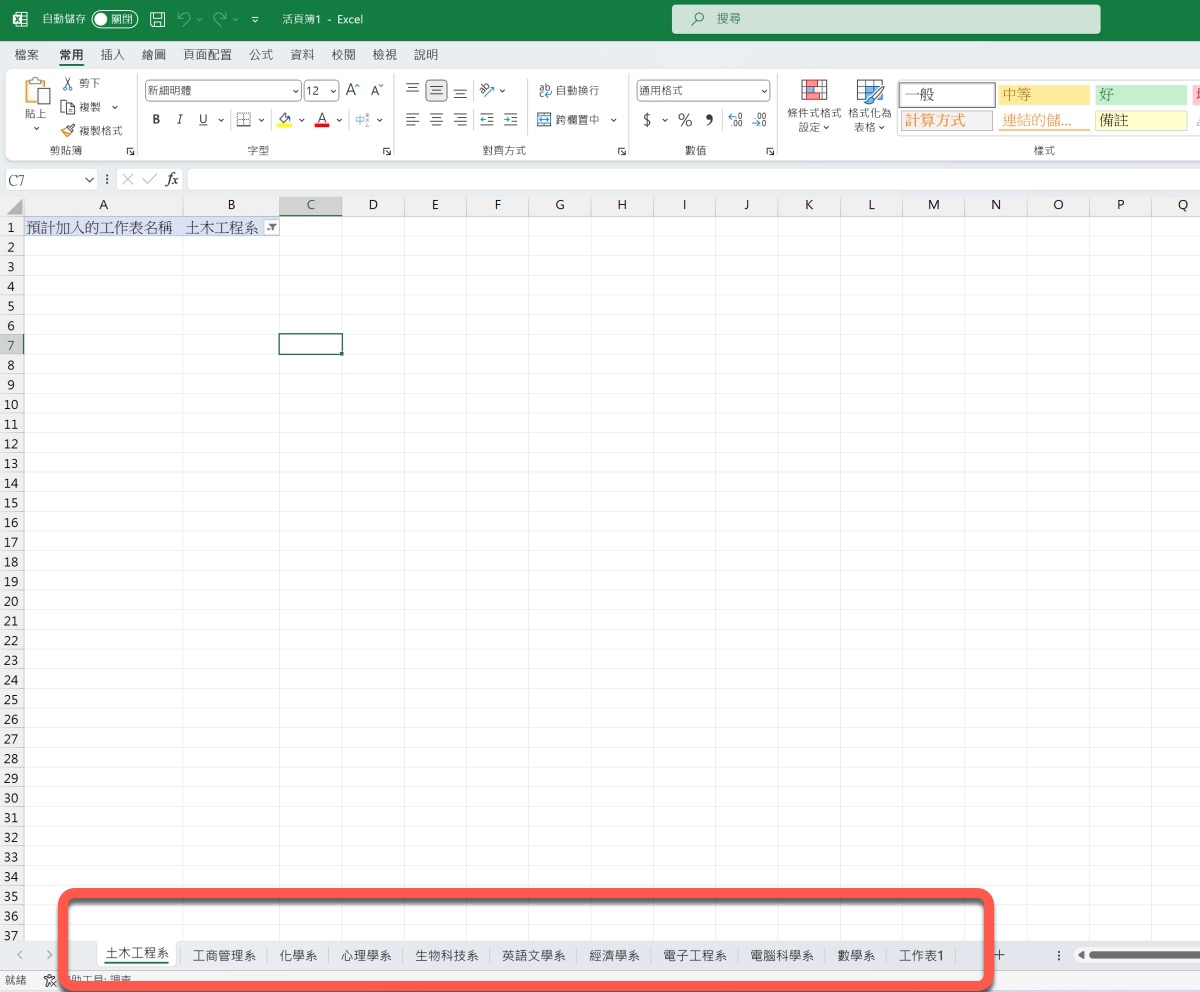The image size is (1200, 992).
Task: Click the increase indent icon
Action: click(x=510, y=120)
